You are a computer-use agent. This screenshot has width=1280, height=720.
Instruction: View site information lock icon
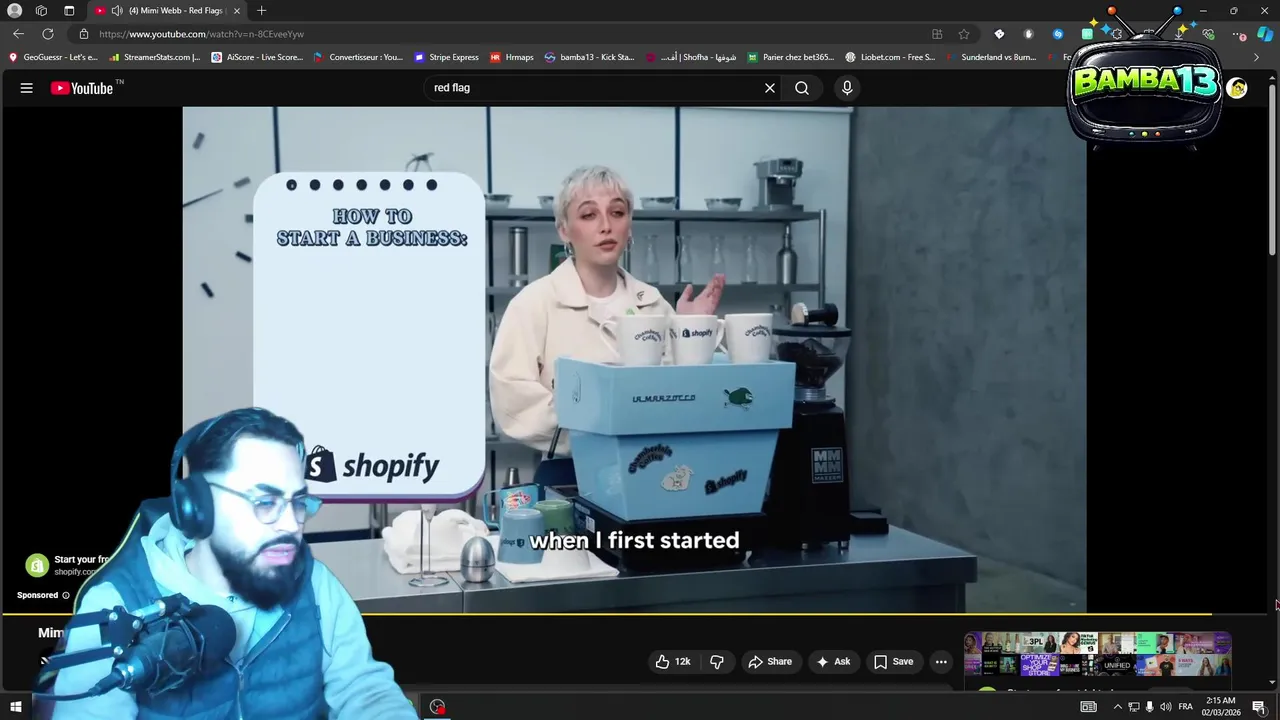(84, 34)
